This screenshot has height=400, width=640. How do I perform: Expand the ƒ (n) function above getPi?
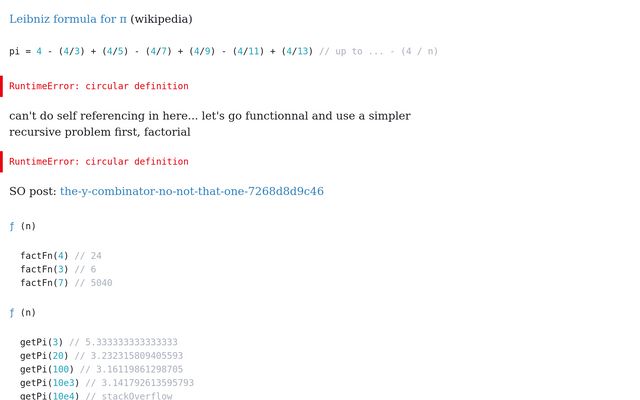[x=22, y=312]
